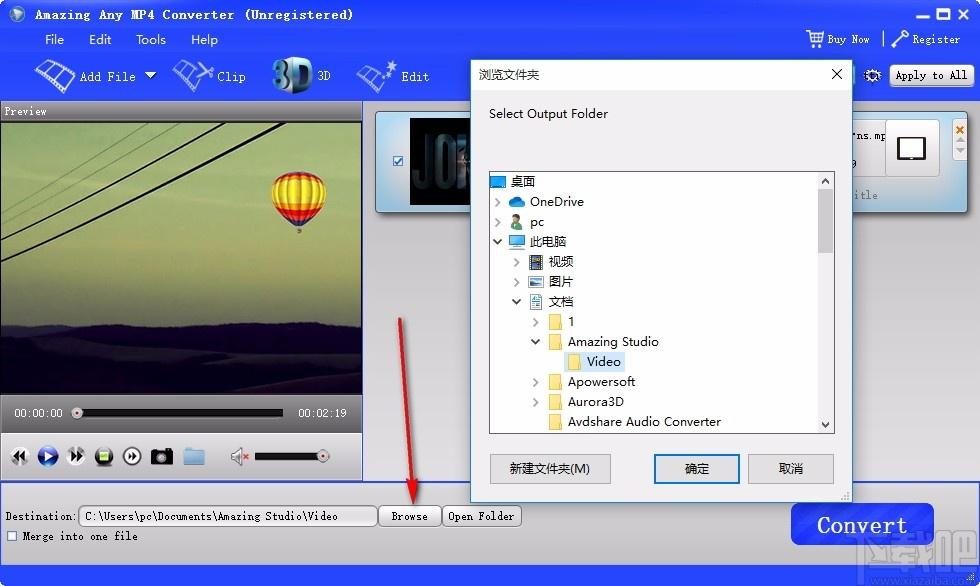980x586 pixels.
Task: Adjust the volume slider
Action: pyautogui.click(x=292, y=457)
